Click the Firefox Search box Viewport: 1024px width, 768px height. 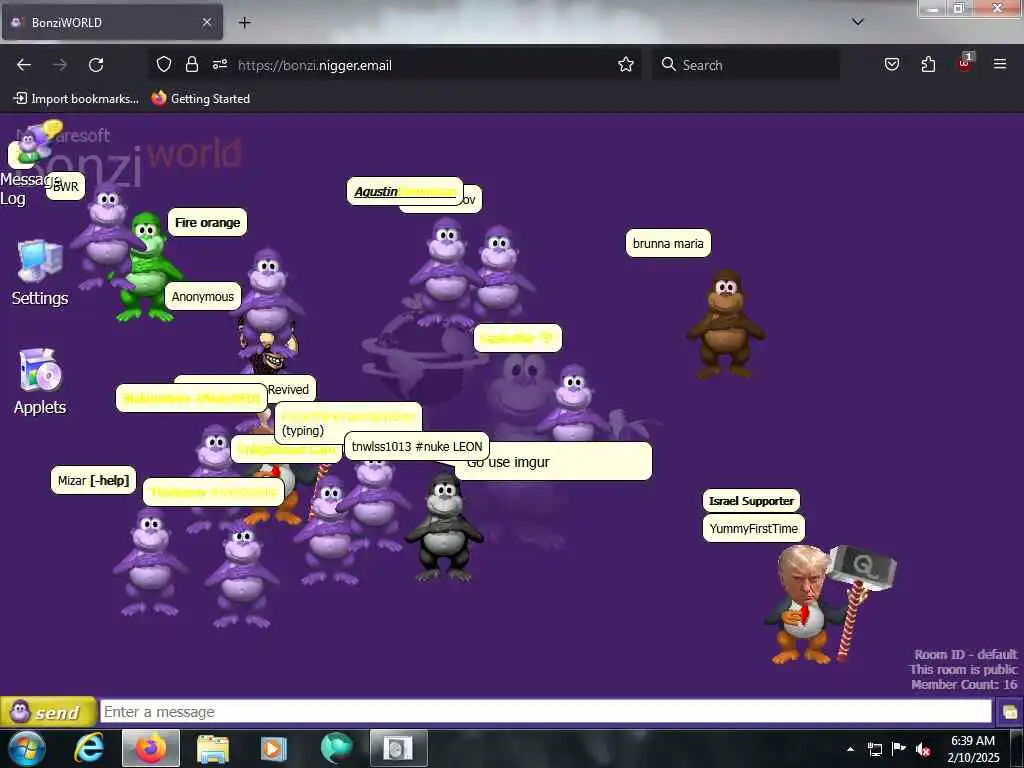pos(746,65)
